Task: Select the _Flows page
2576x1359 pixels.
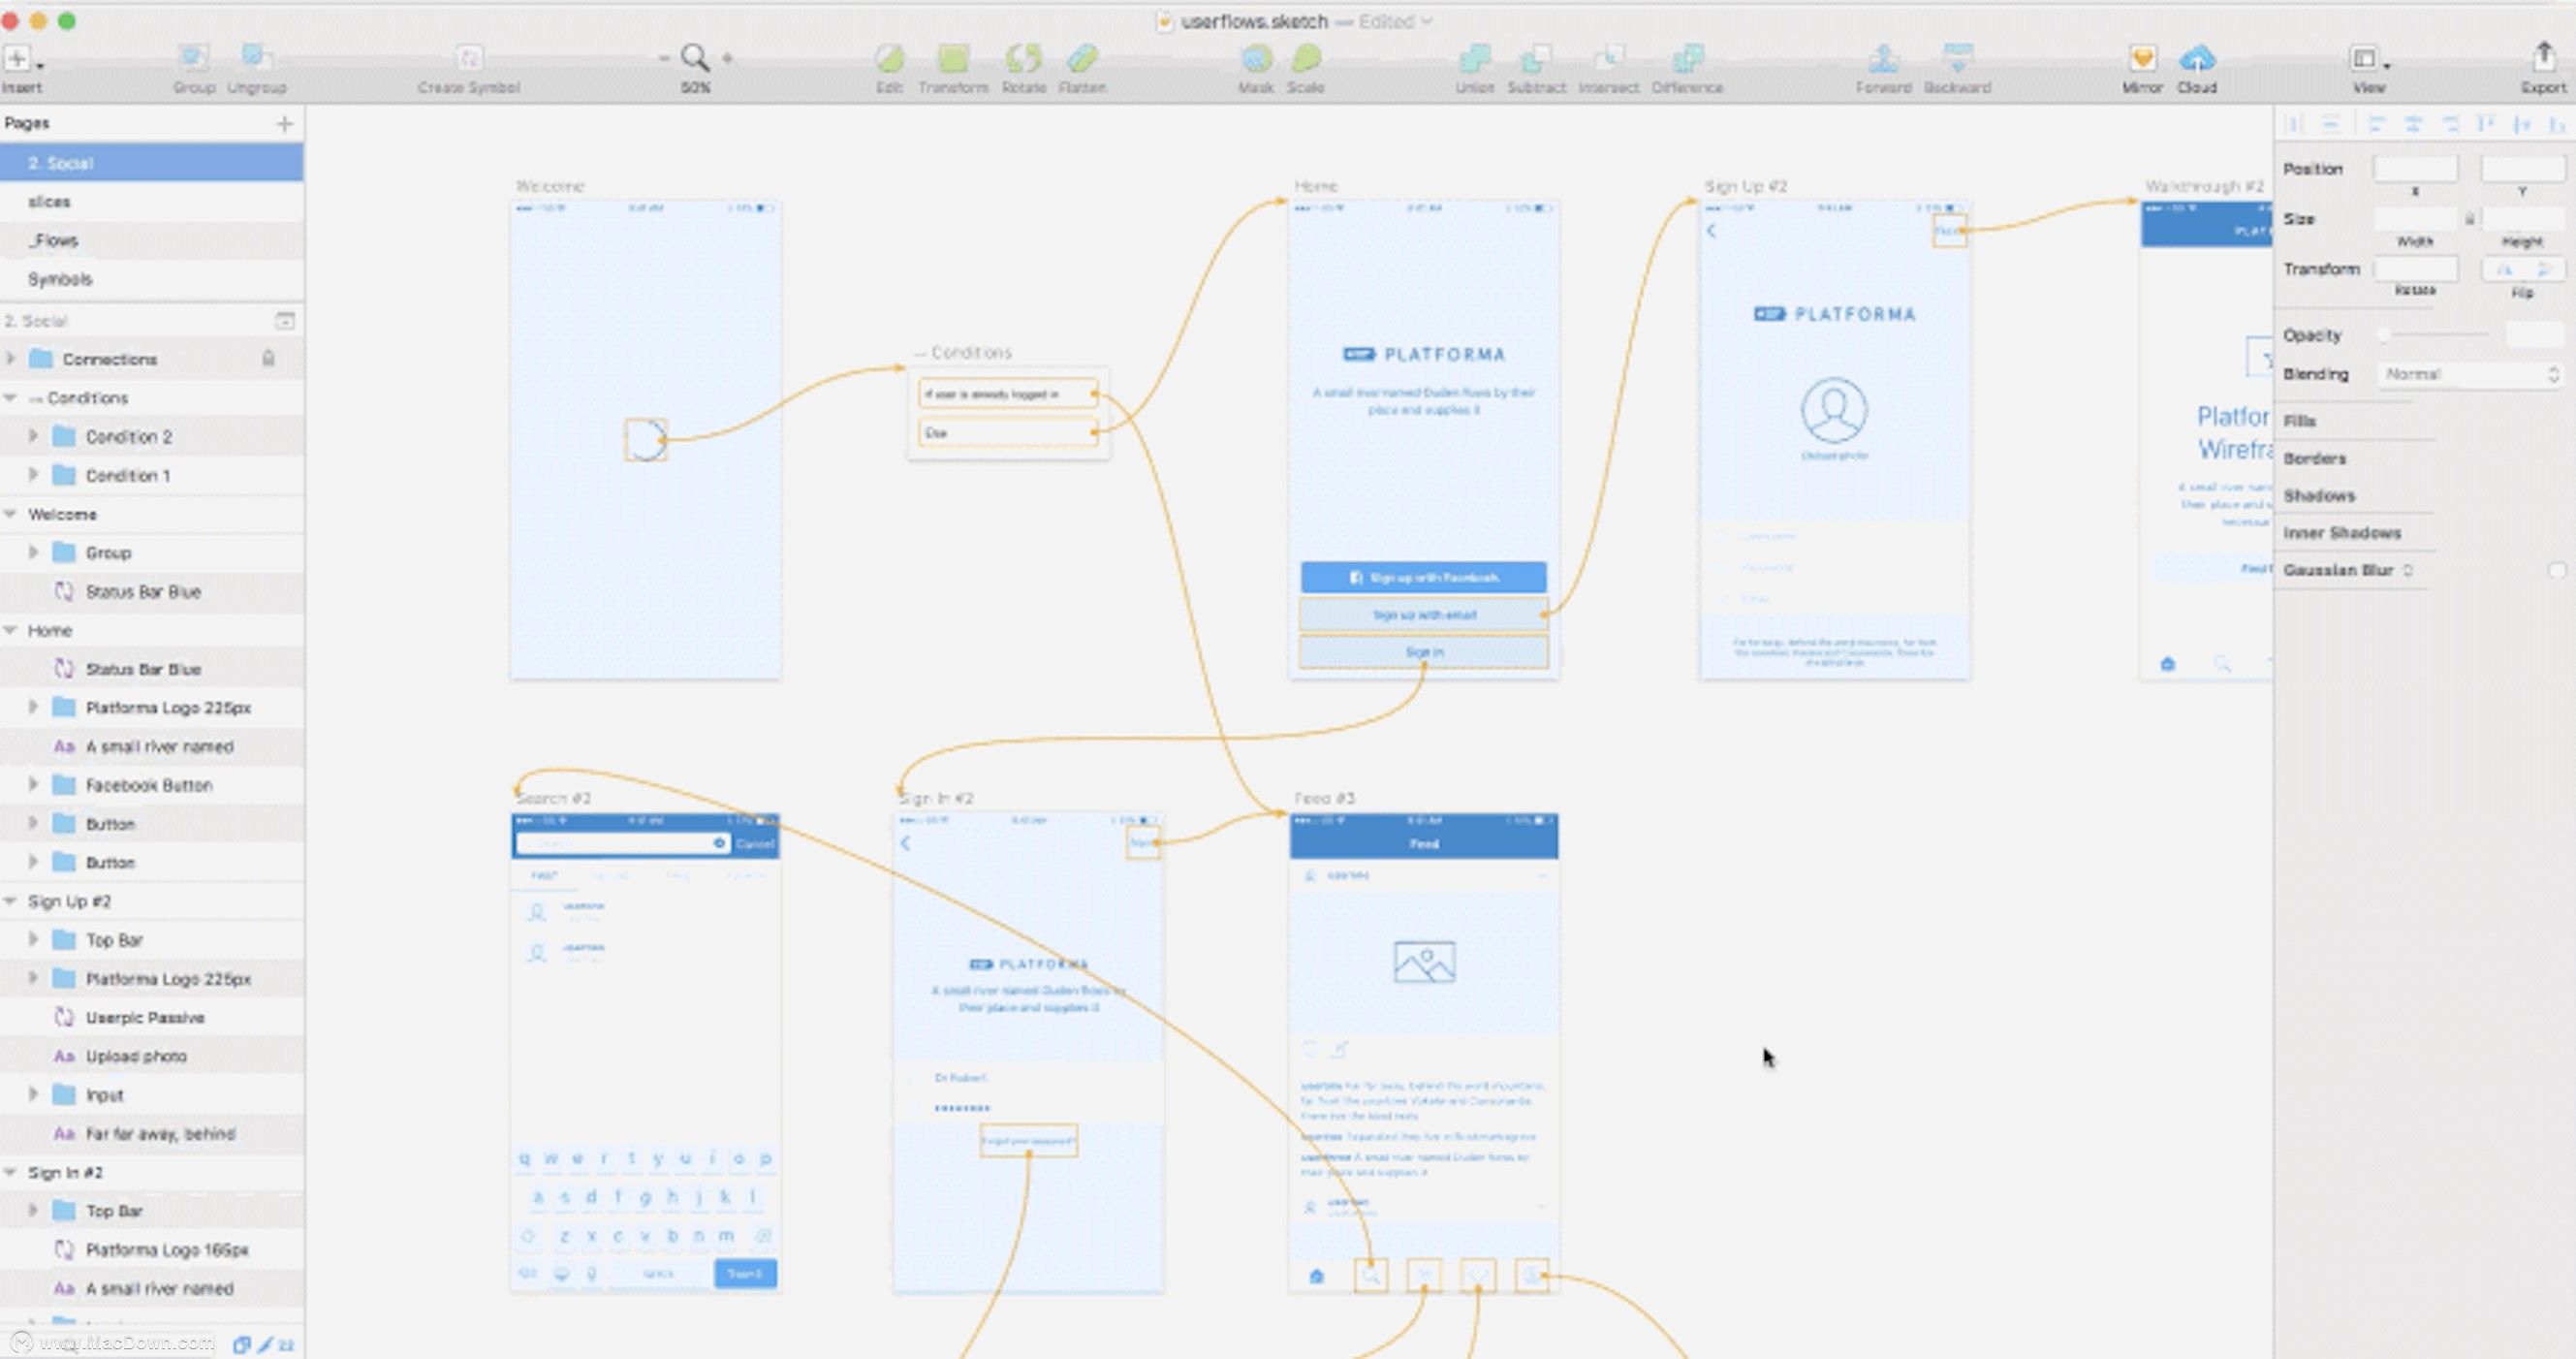Action: [54, 240]
